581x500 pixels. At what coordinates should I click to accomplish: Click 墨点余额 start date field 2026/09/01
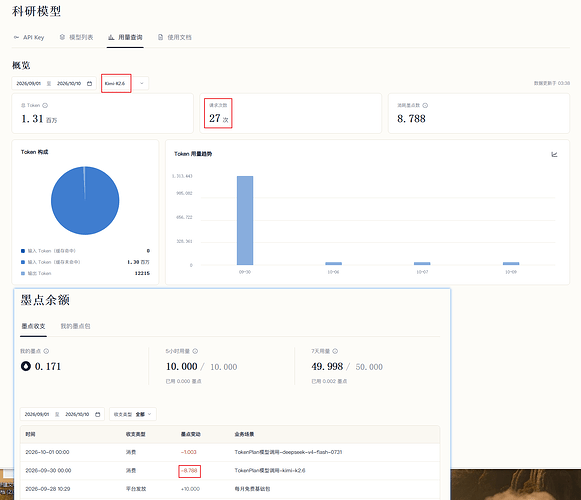37,414
